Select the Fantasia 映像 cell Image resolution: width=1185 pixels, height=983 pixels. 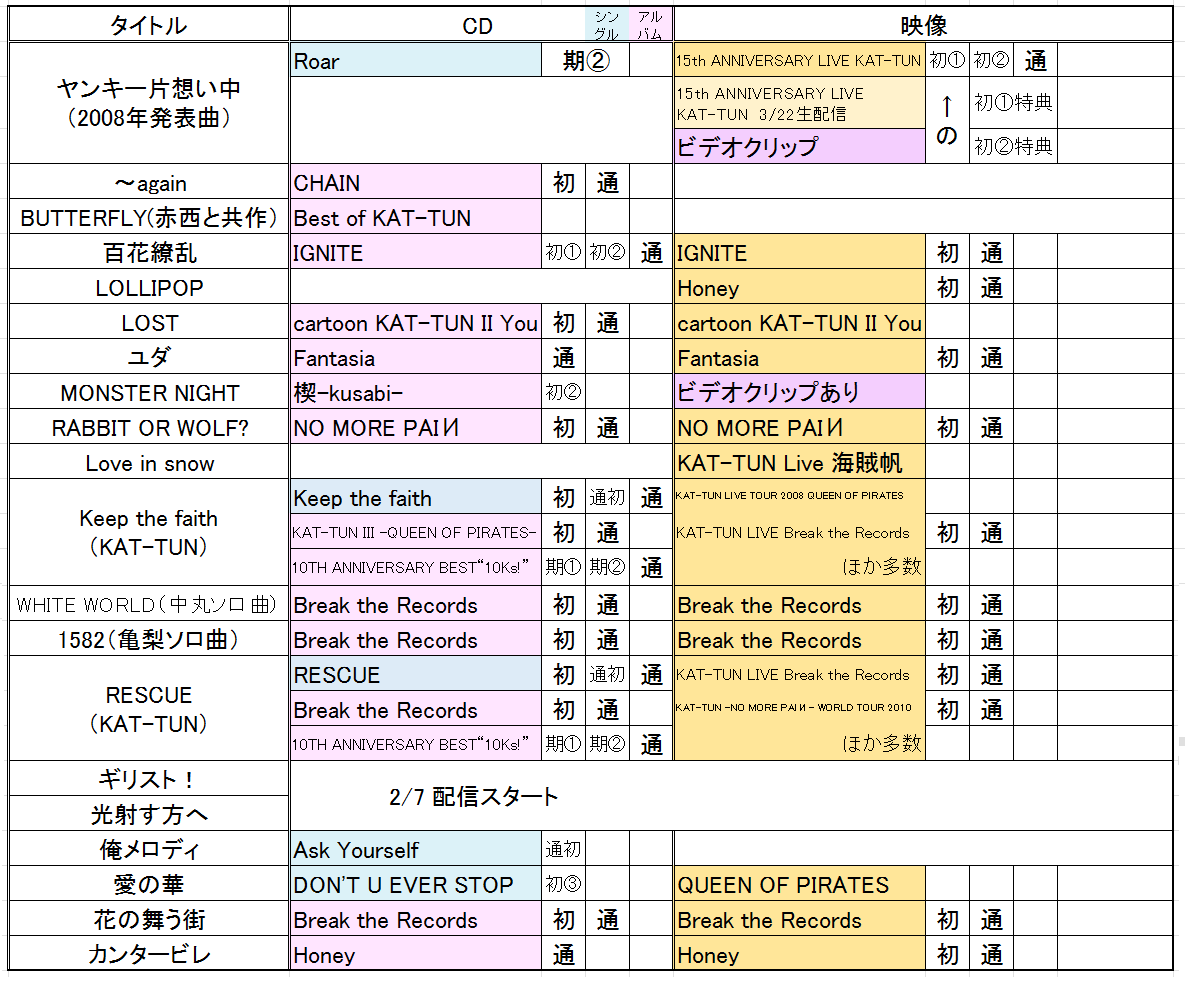(800, 357)
